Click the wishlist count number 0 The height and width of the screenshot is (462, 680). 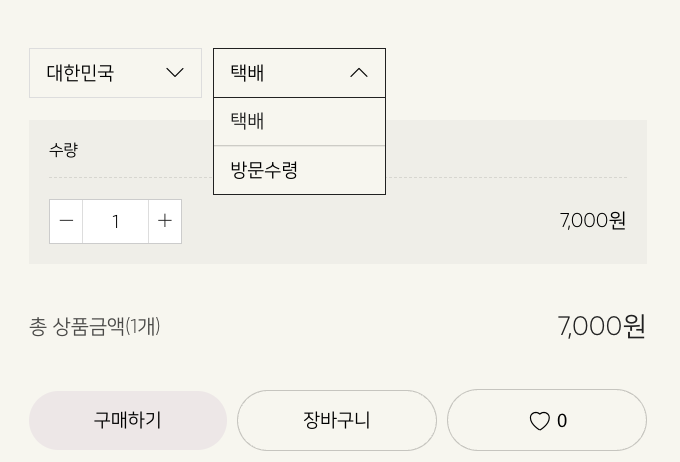[562, 421]
